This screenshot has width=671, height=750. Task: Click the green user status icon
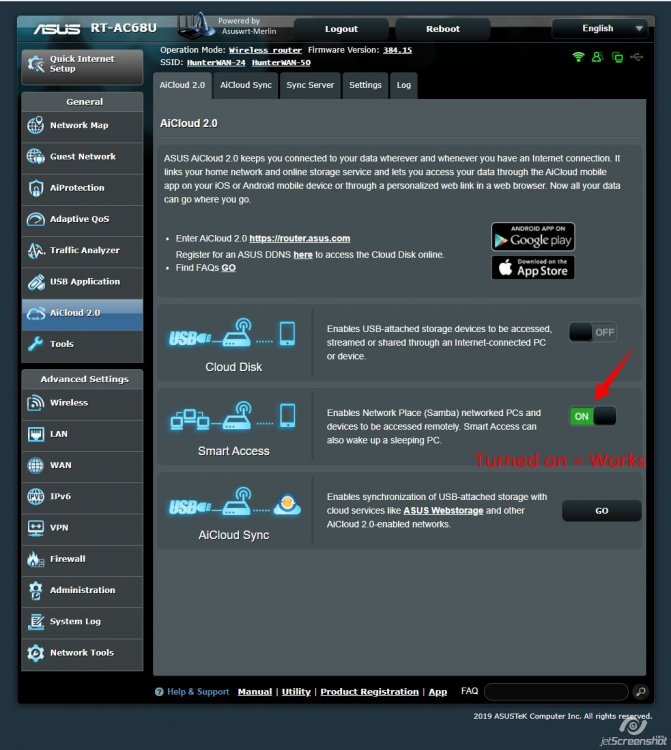pos(597,57)
